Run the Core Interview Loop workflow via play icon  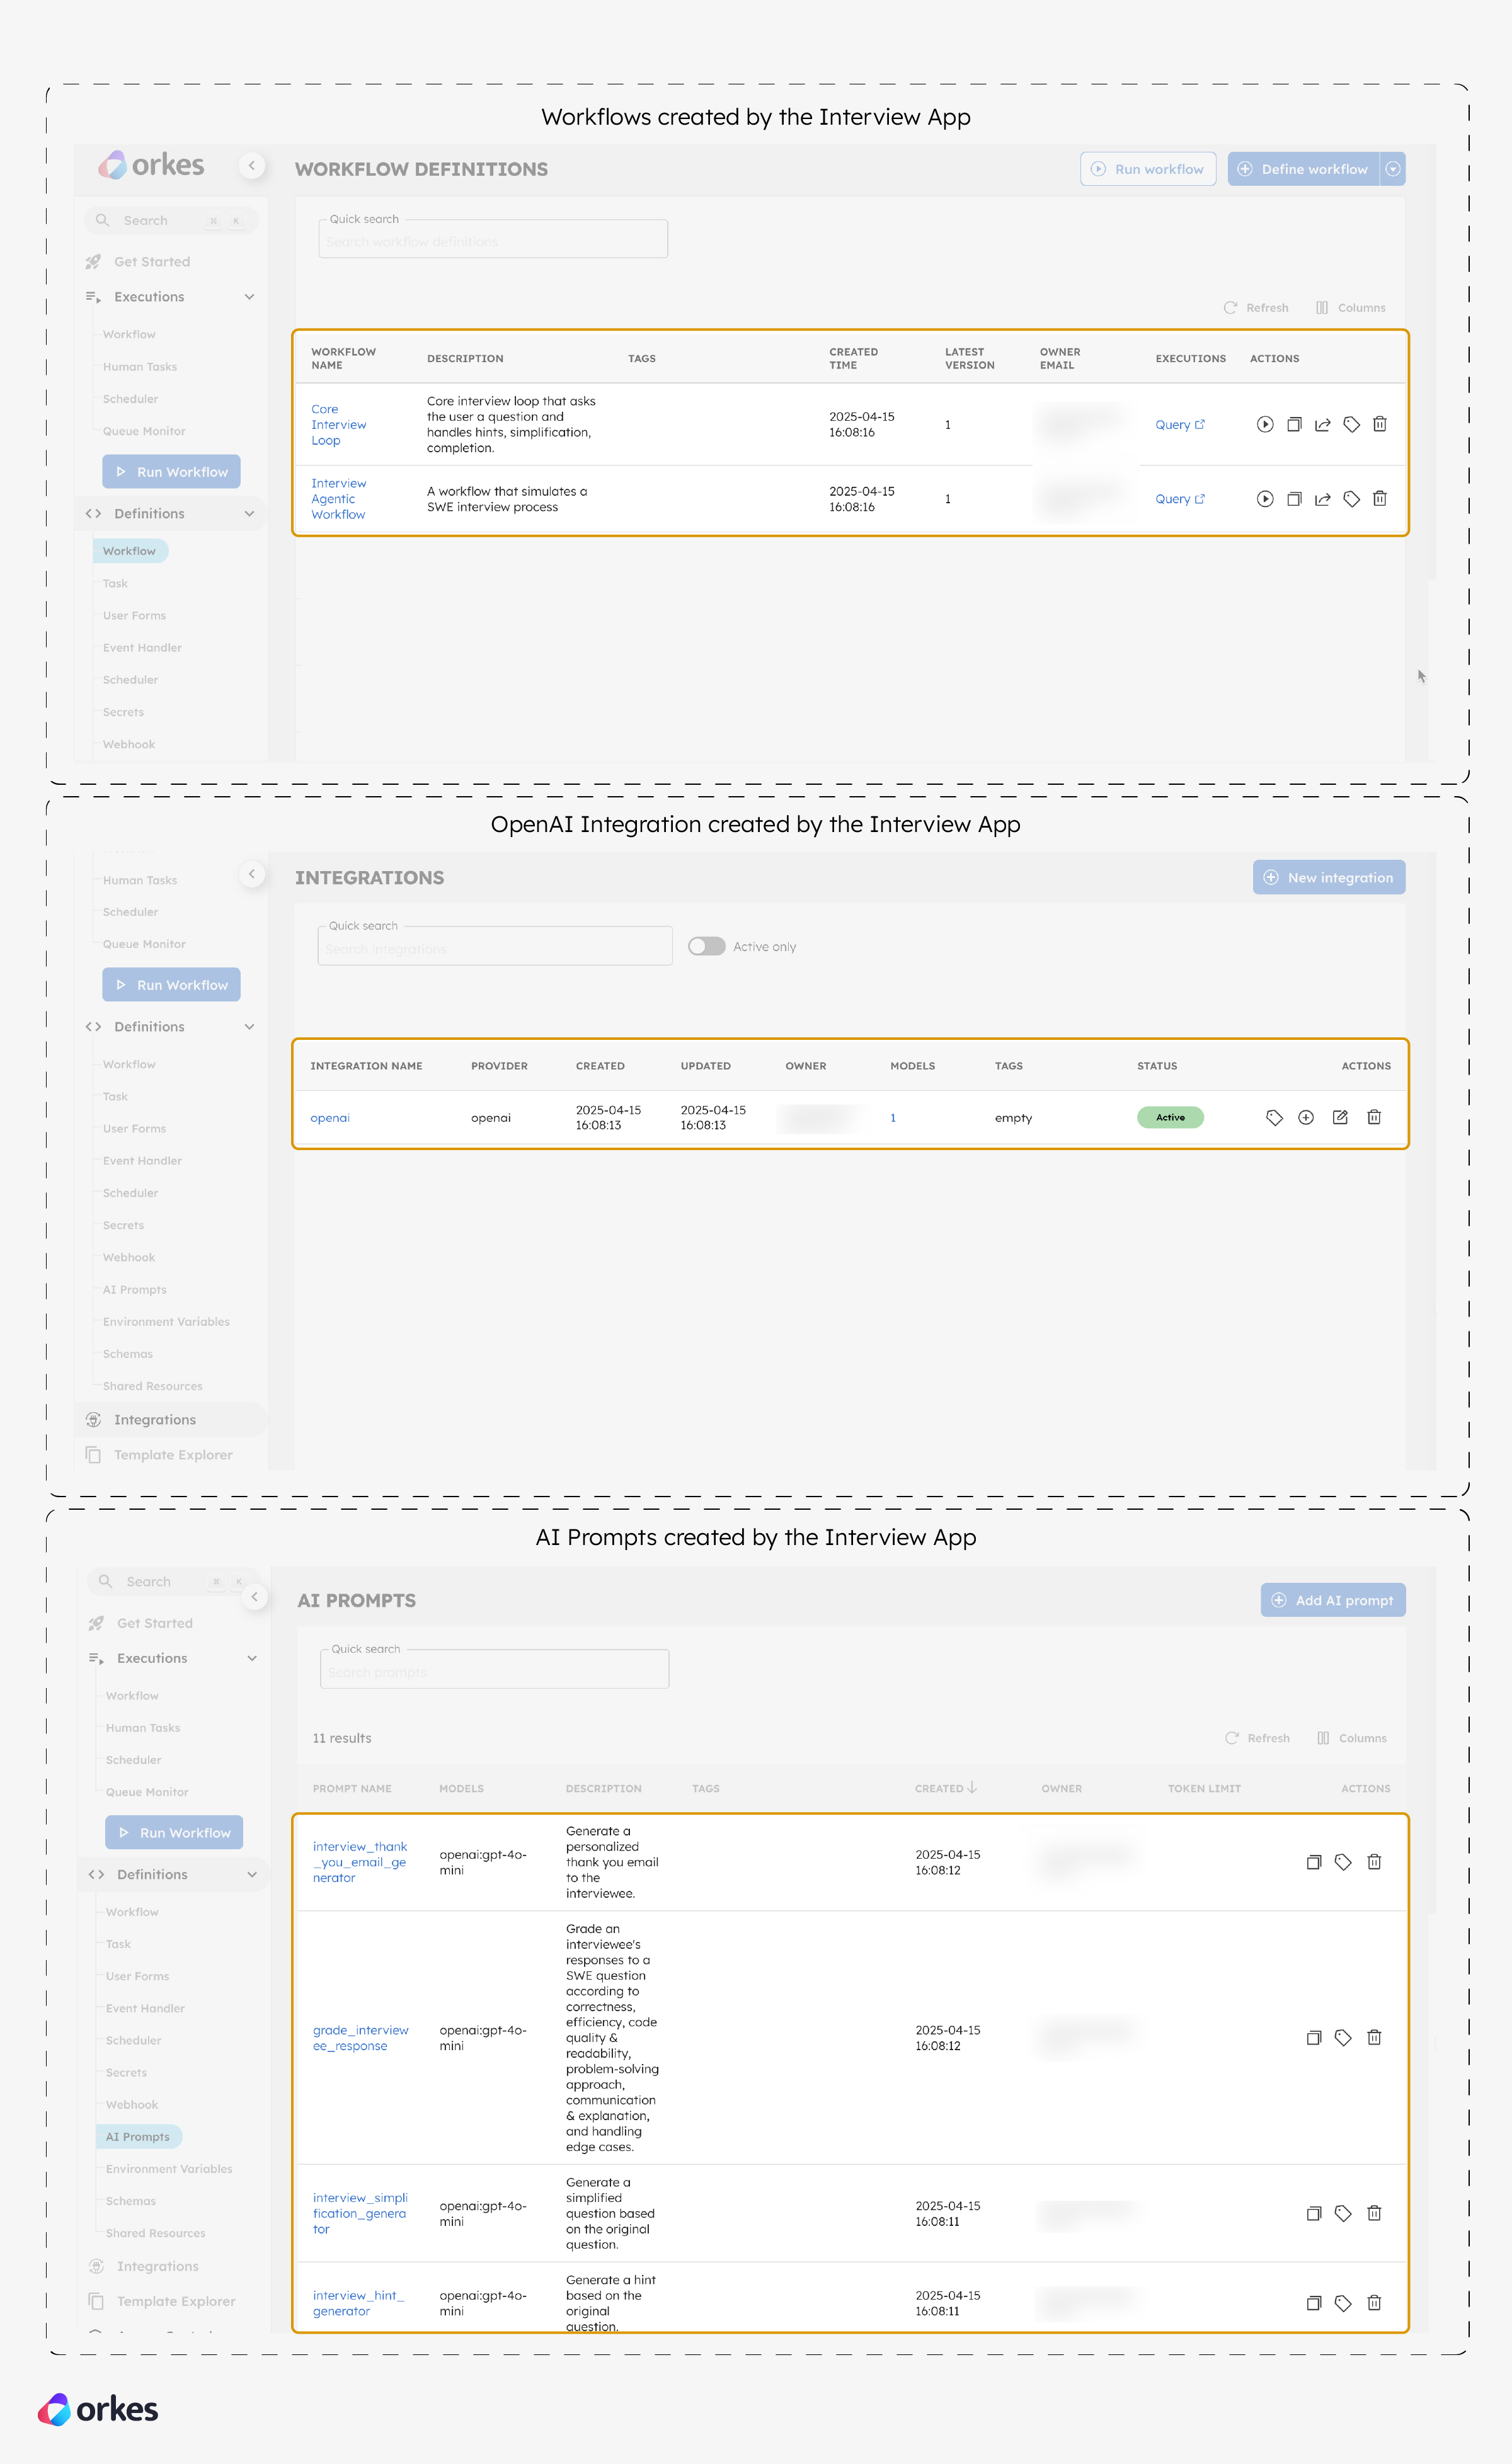pyautogui.click(x=1265, y=424)
